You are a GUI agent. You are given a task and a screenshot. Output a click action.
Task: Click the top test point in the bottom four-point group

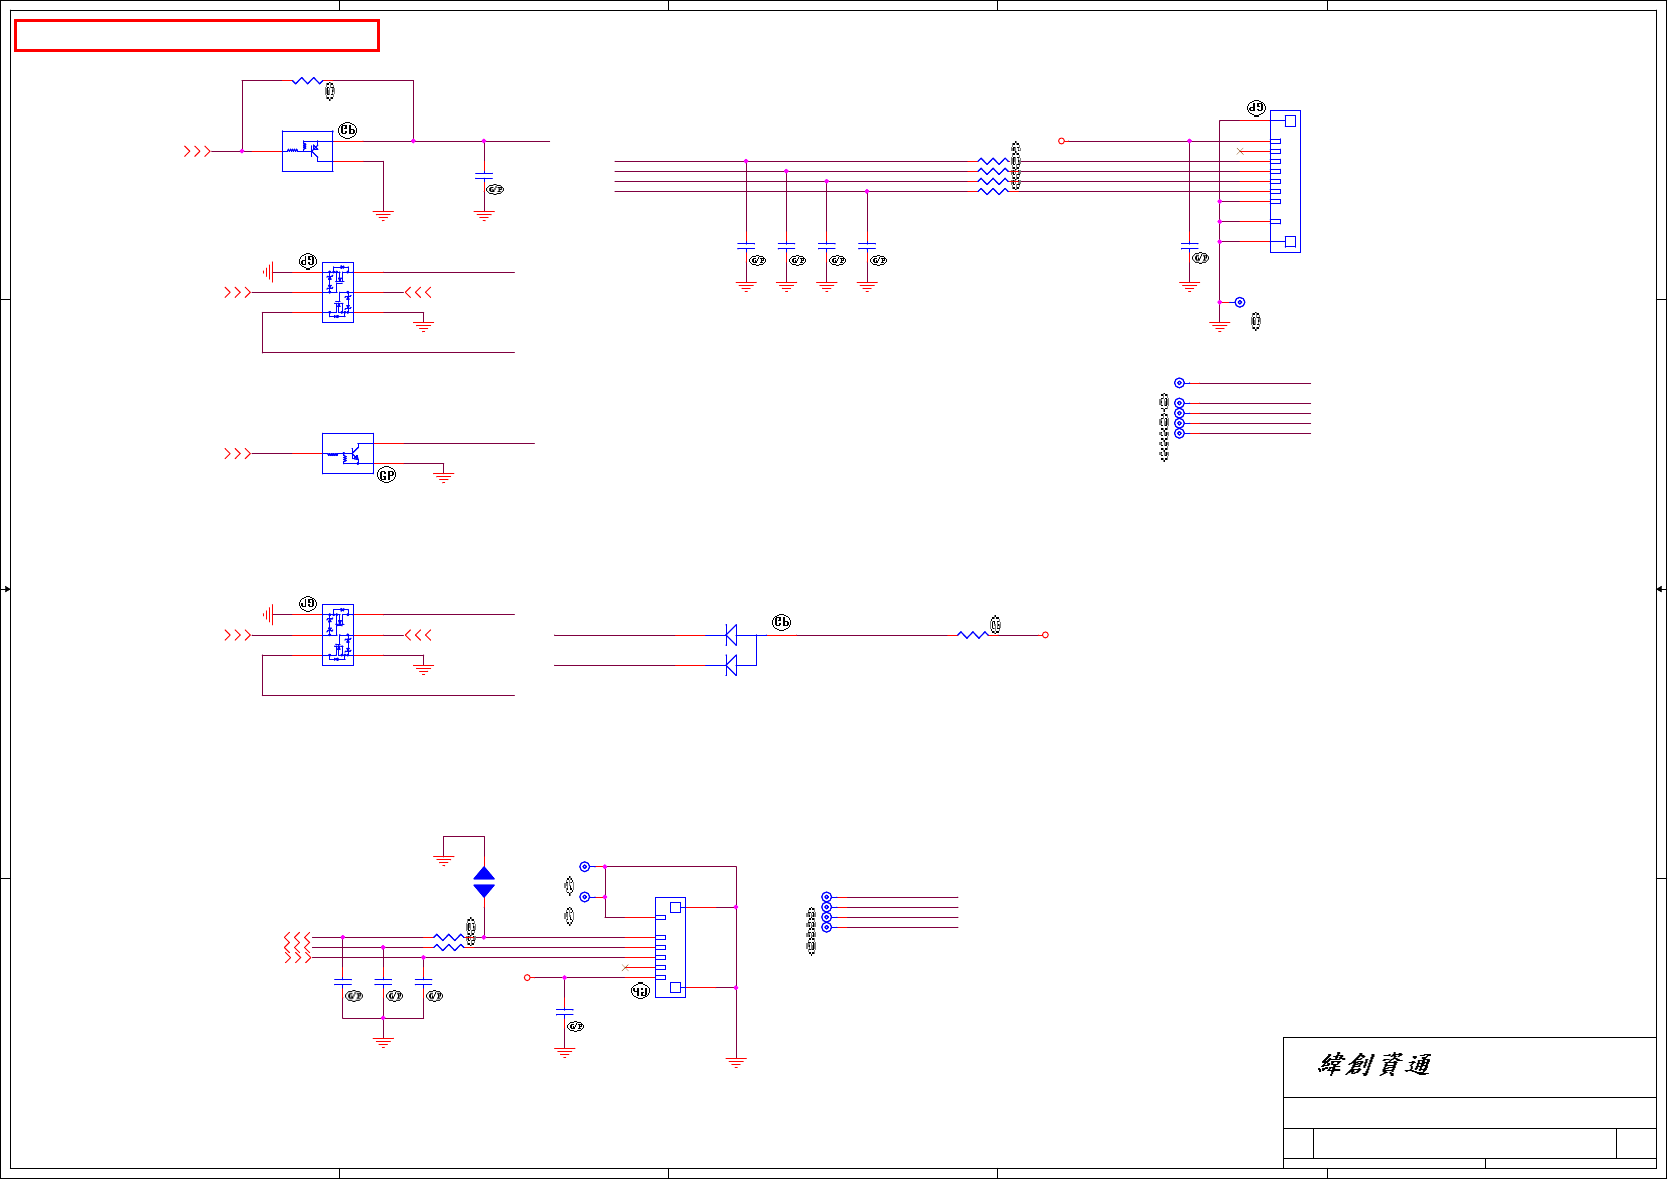click(x=826, y=897)
